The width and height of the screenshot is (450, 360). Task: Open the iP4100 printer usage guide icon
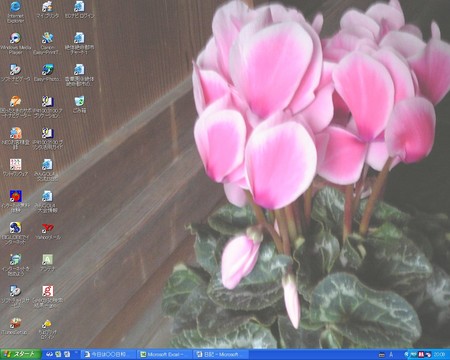coord(47,138)
